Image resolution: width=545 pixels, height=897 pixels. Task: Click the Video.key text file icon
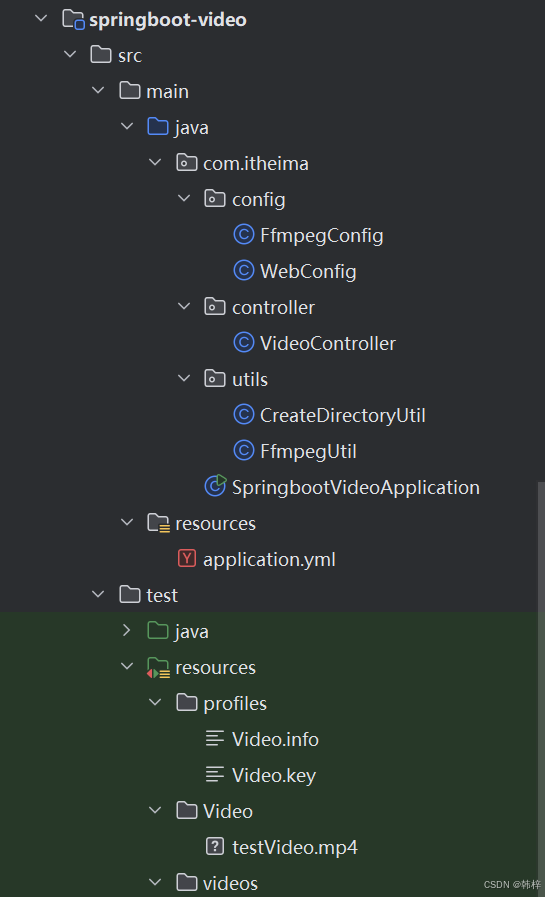tap(215, 775)
